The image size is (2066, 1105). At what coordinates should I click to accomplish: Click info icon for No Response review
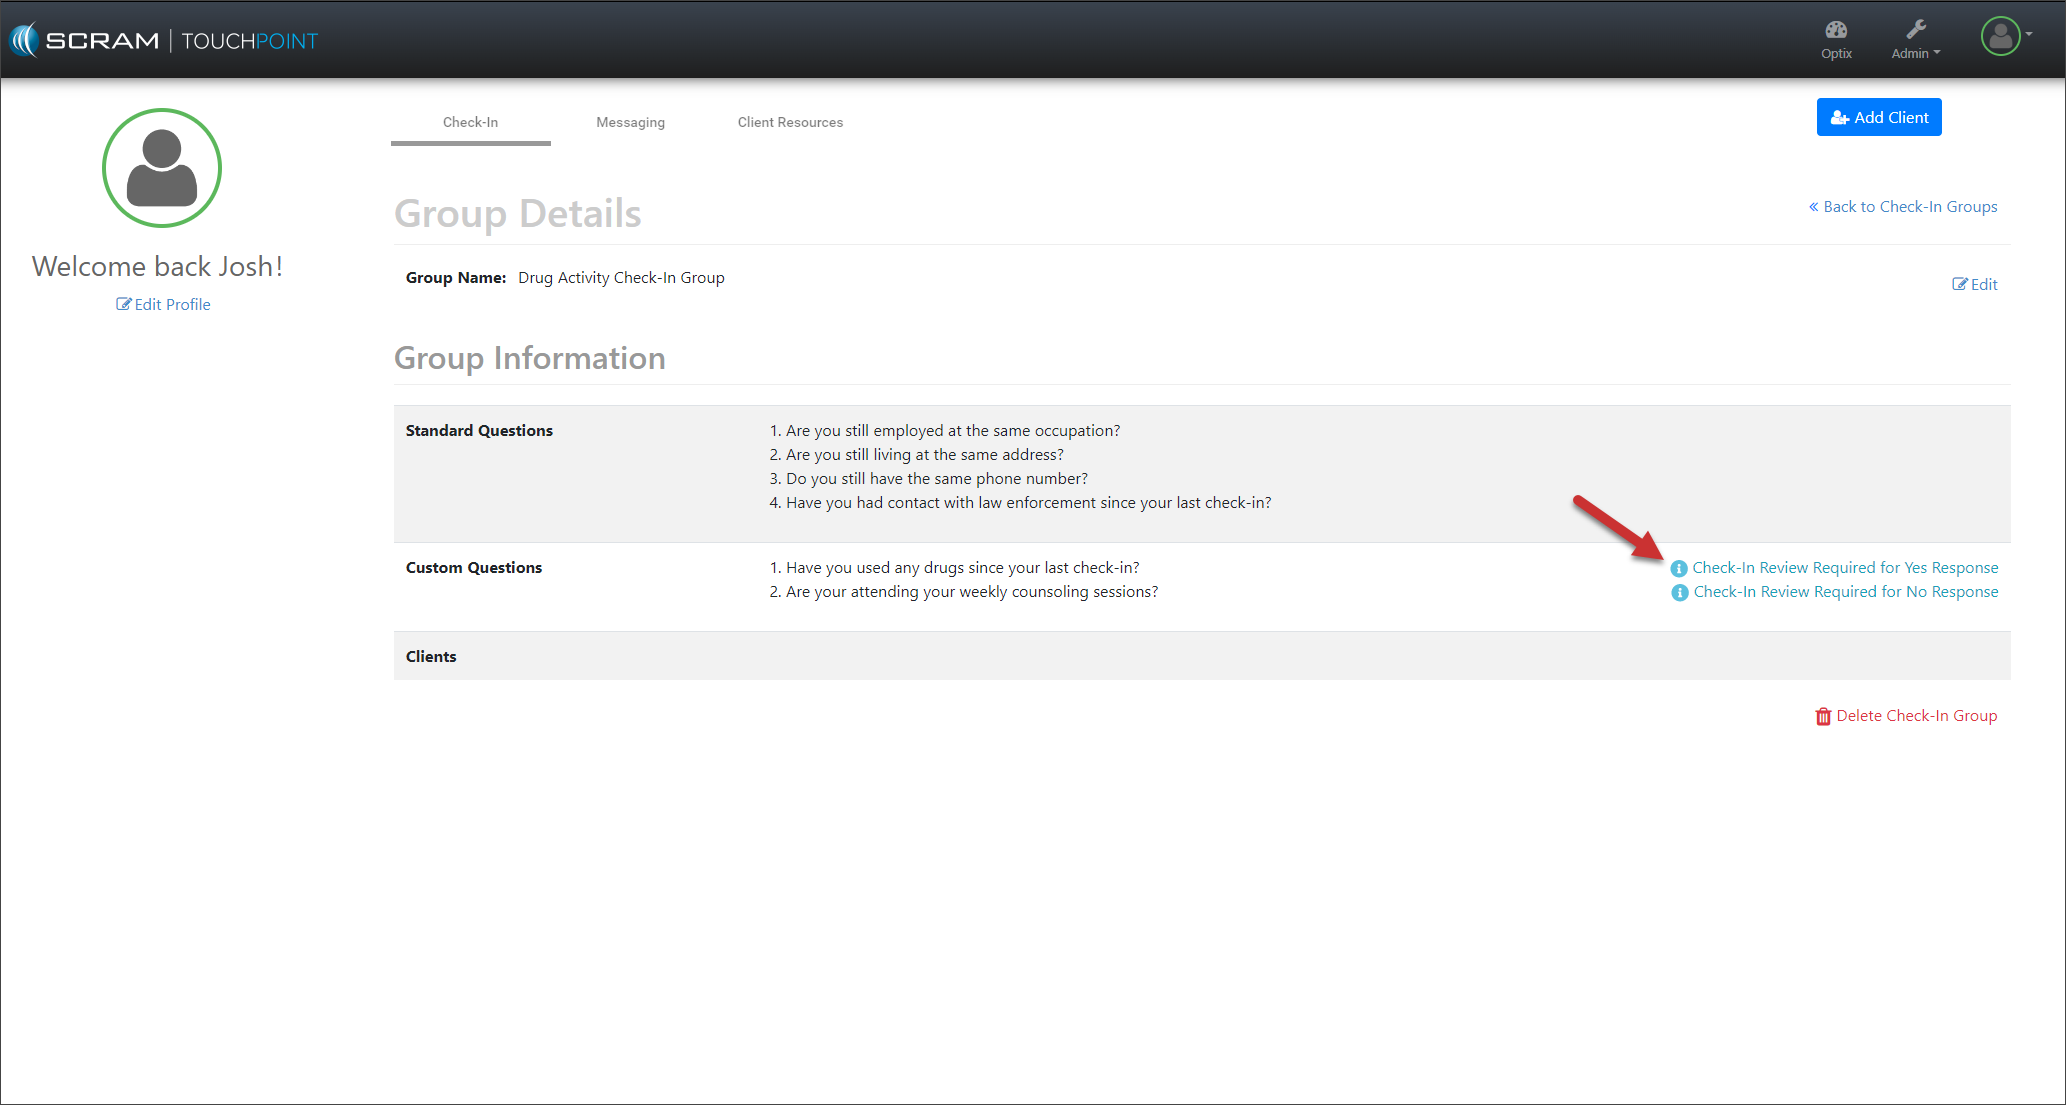pos(1680,592)
